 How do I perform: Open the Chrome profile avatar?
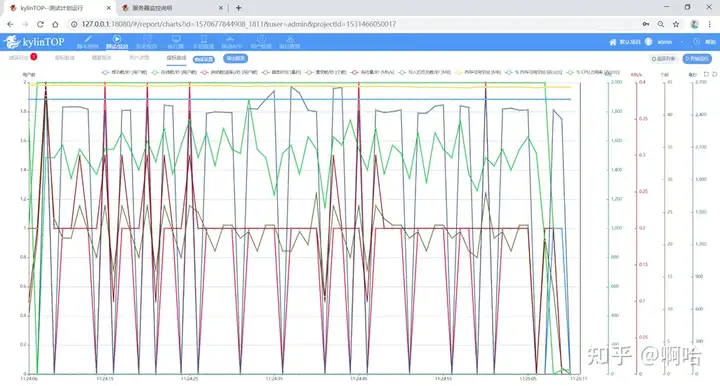(x=695, y=24)
